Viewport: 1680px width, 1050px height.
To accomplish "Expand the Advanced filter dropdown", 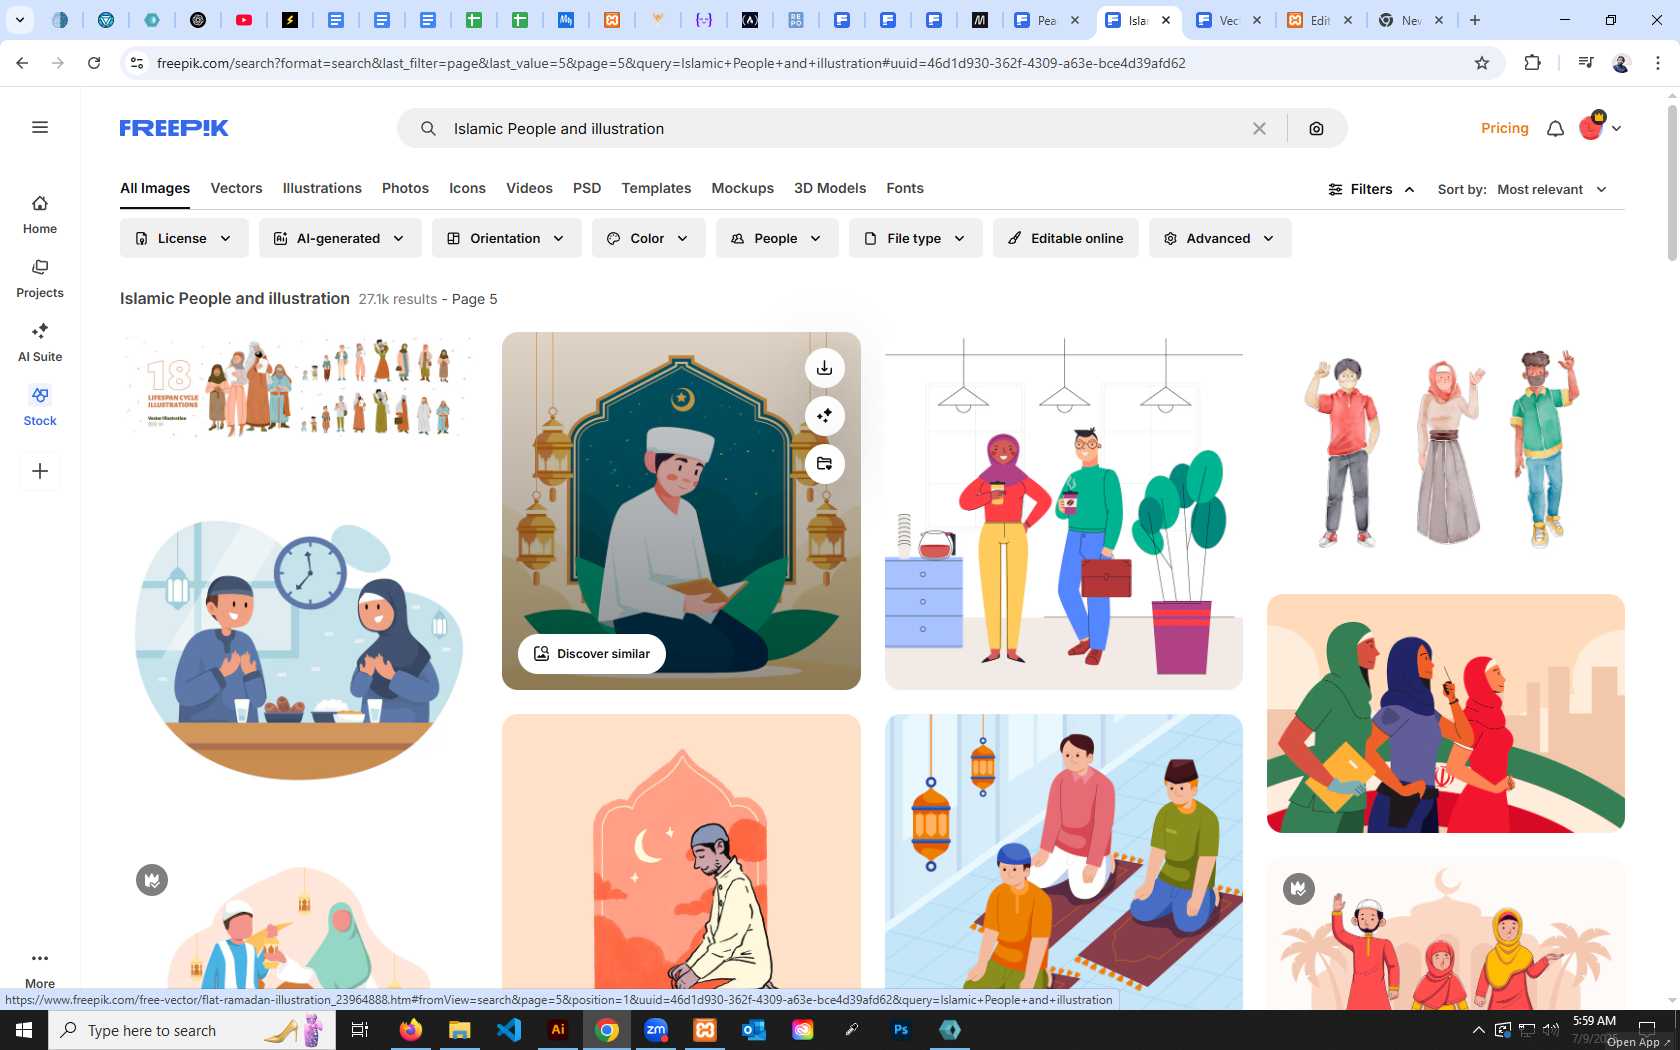I will tap(1220, 238).
